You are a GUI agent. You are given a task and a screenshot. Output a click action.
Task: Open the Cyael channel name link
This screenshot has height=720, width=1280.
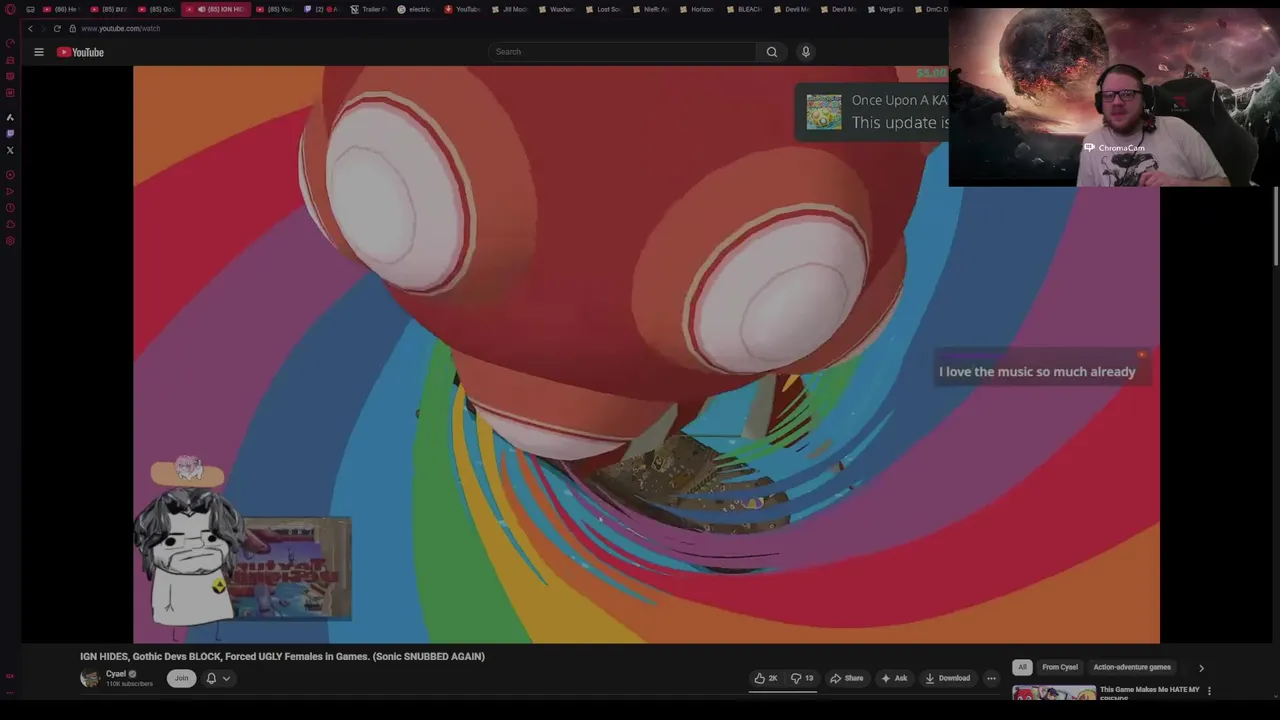click(x=116, y=674)
